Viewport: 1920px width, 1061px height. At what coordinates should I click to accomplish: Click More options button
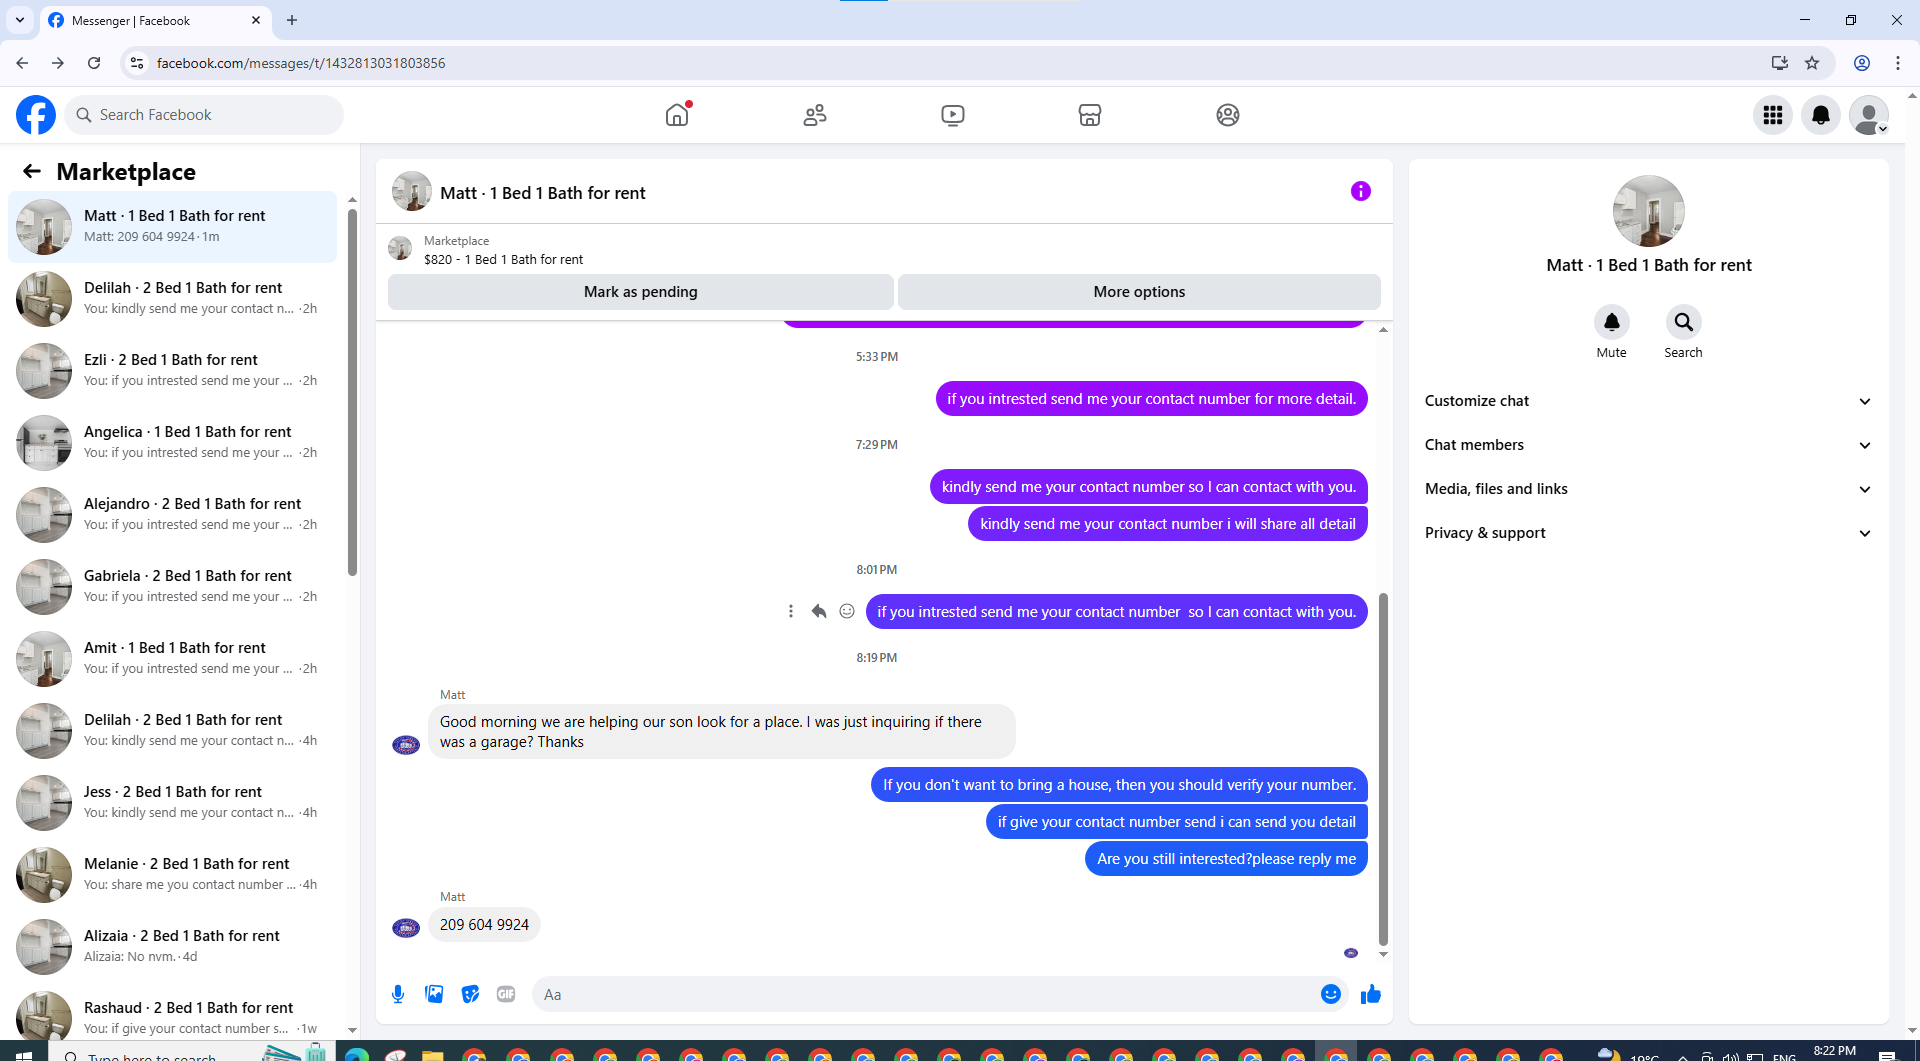pyautogui.click(x=1139, y=292)
